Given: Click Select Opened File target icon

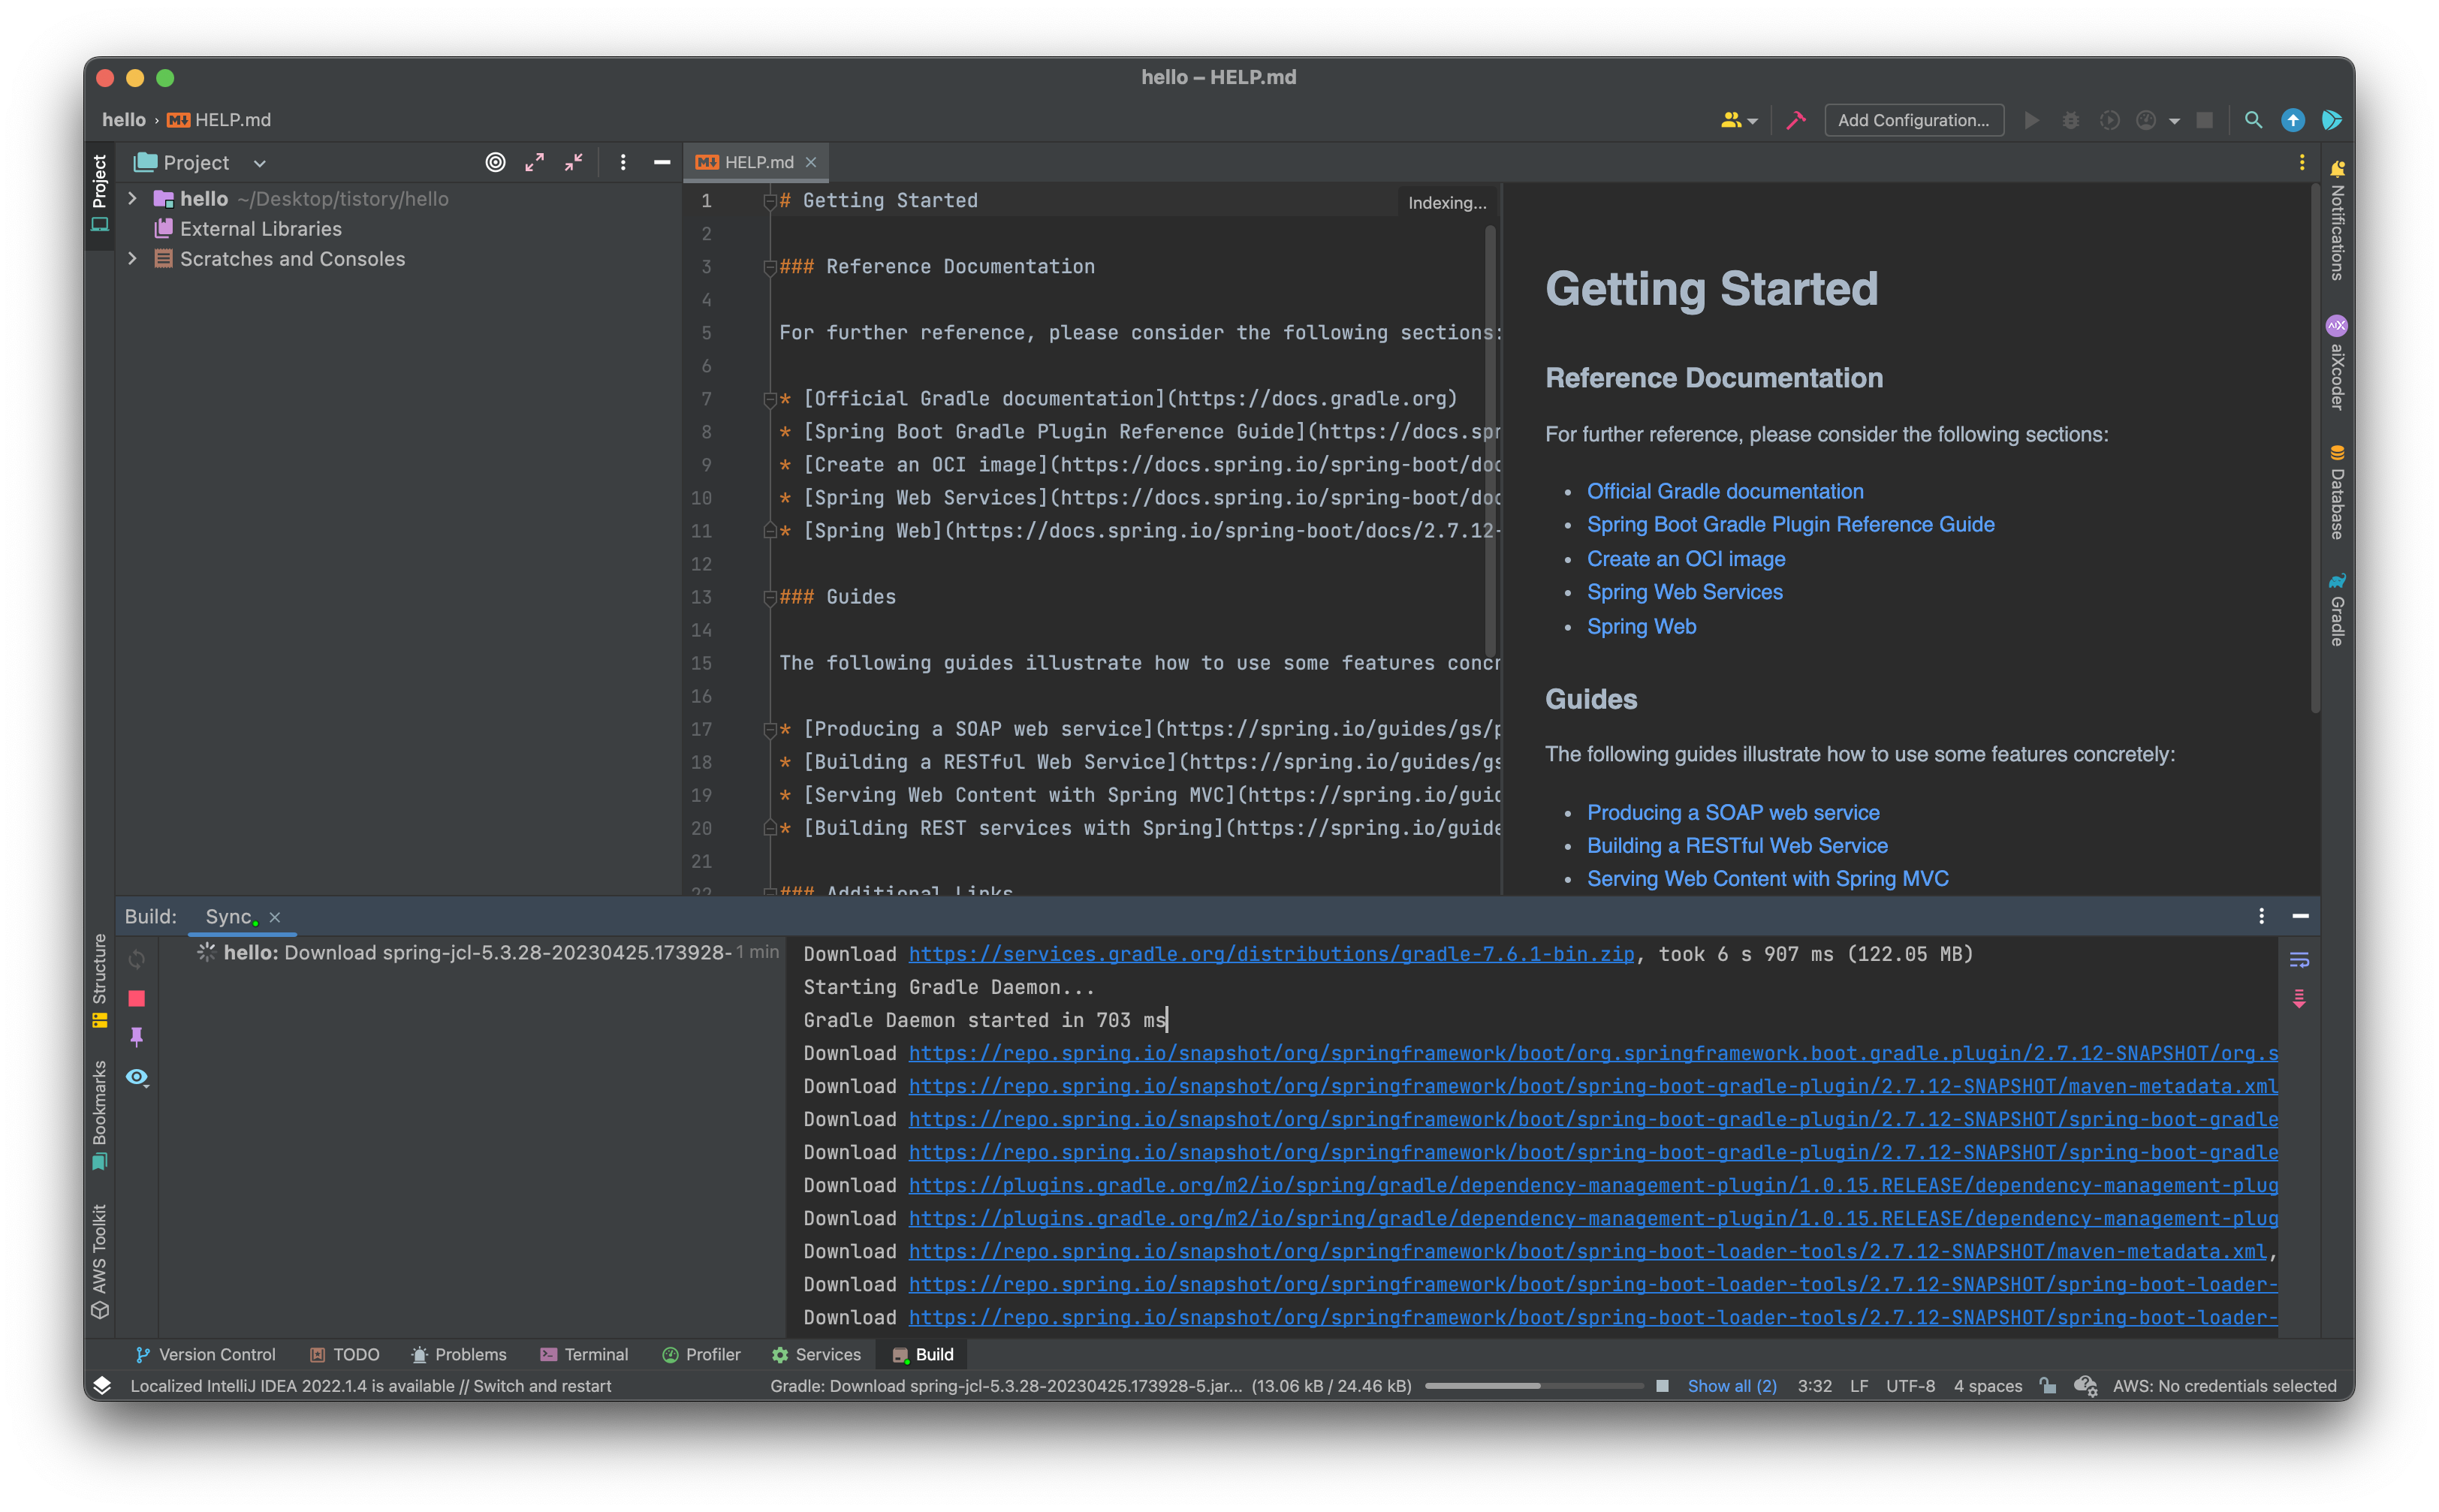Looking at the screenshot, I should [x=495, y=162].
